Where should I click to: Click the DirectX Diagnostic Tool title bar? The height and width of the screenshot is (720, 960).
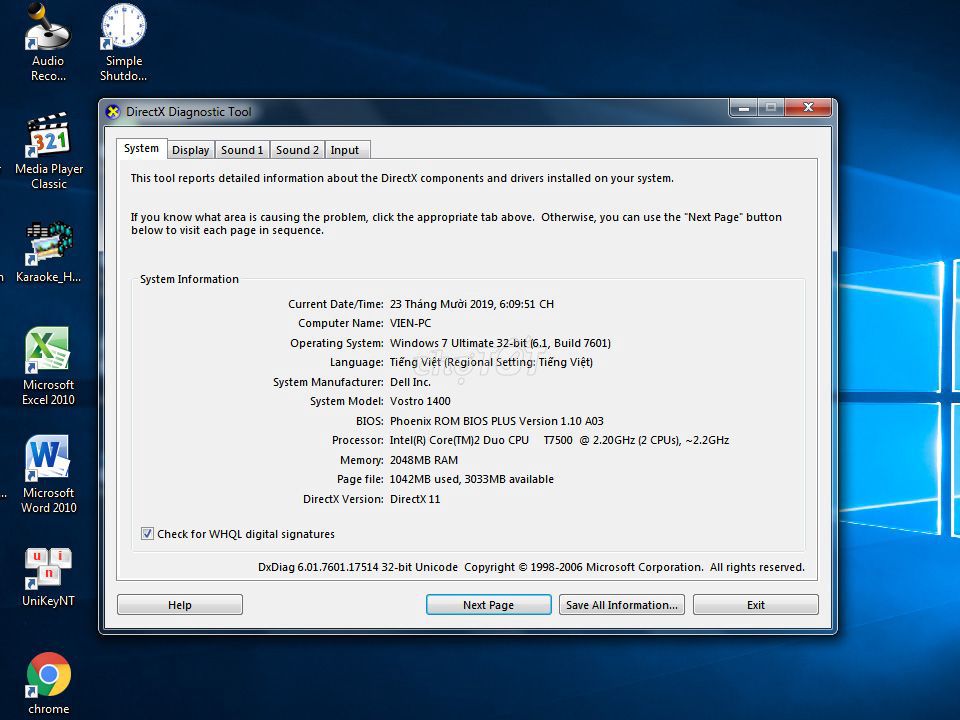point(416,112)
